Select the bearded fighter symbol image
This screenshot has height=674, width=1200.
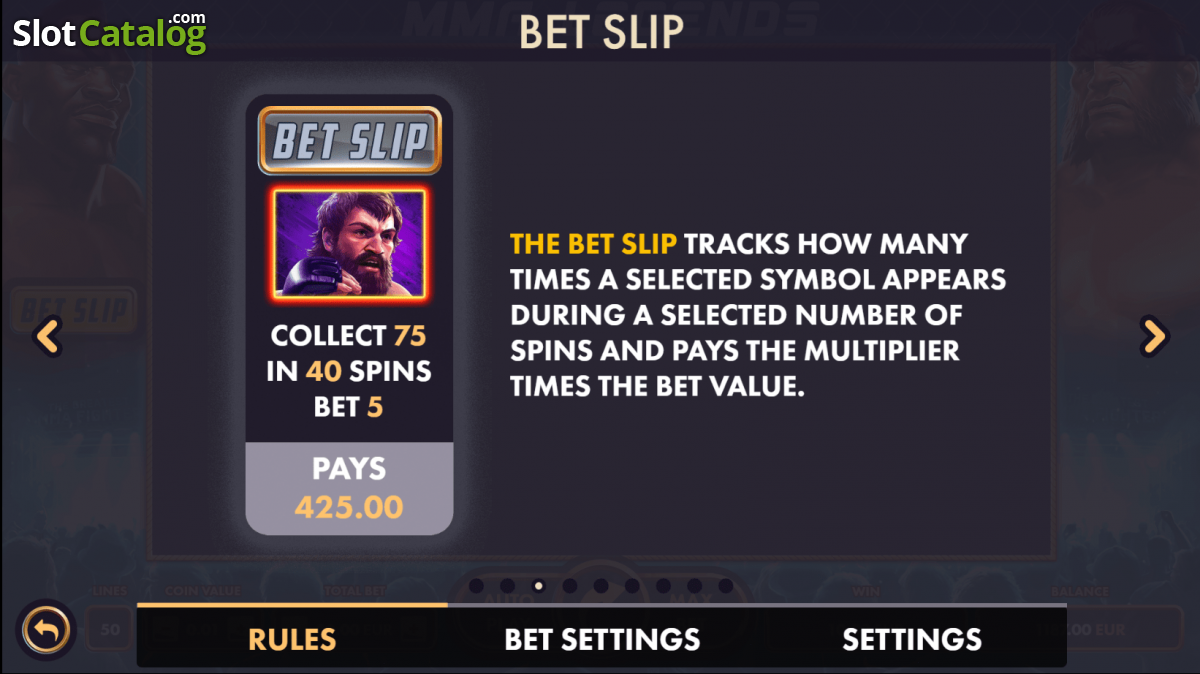[x=349, y=244]
